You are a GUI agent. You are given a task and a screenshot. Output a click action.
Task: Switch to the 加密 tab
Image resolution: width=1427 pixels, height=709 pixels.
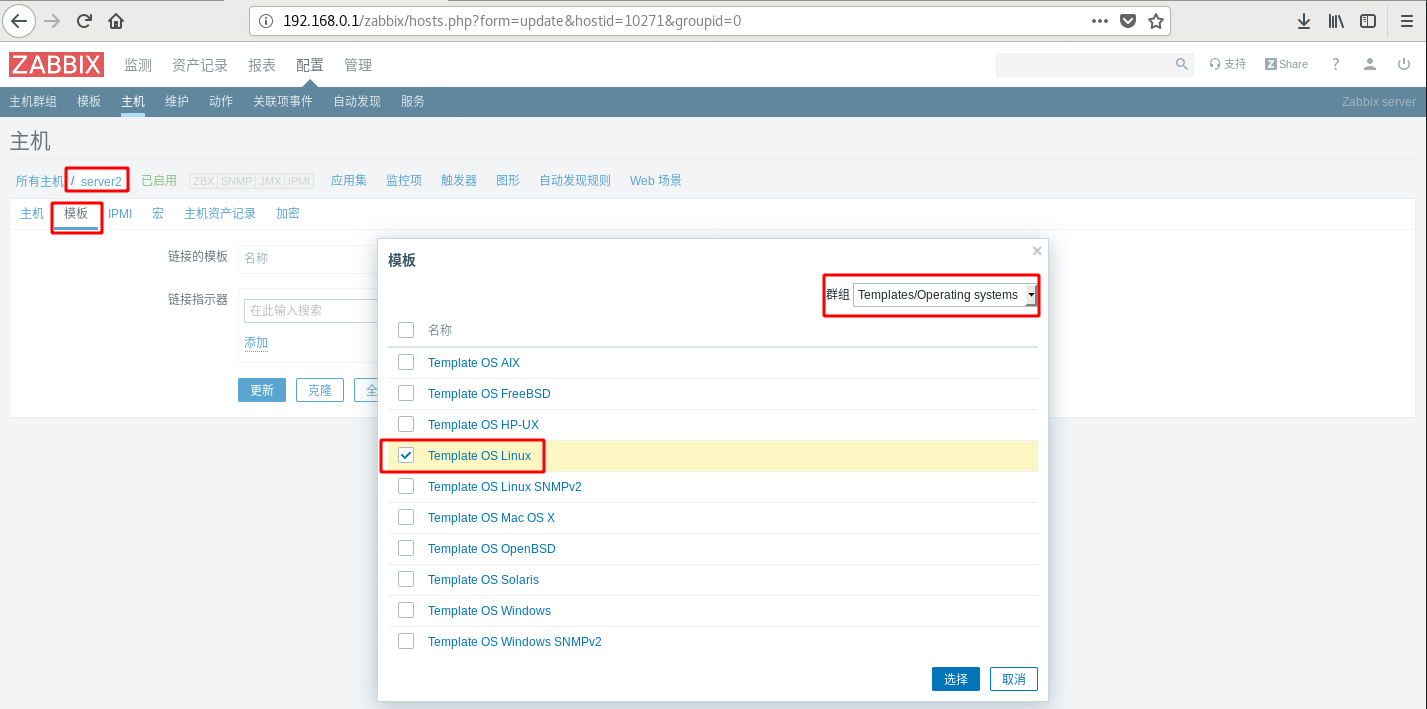(x=288, y=214)
